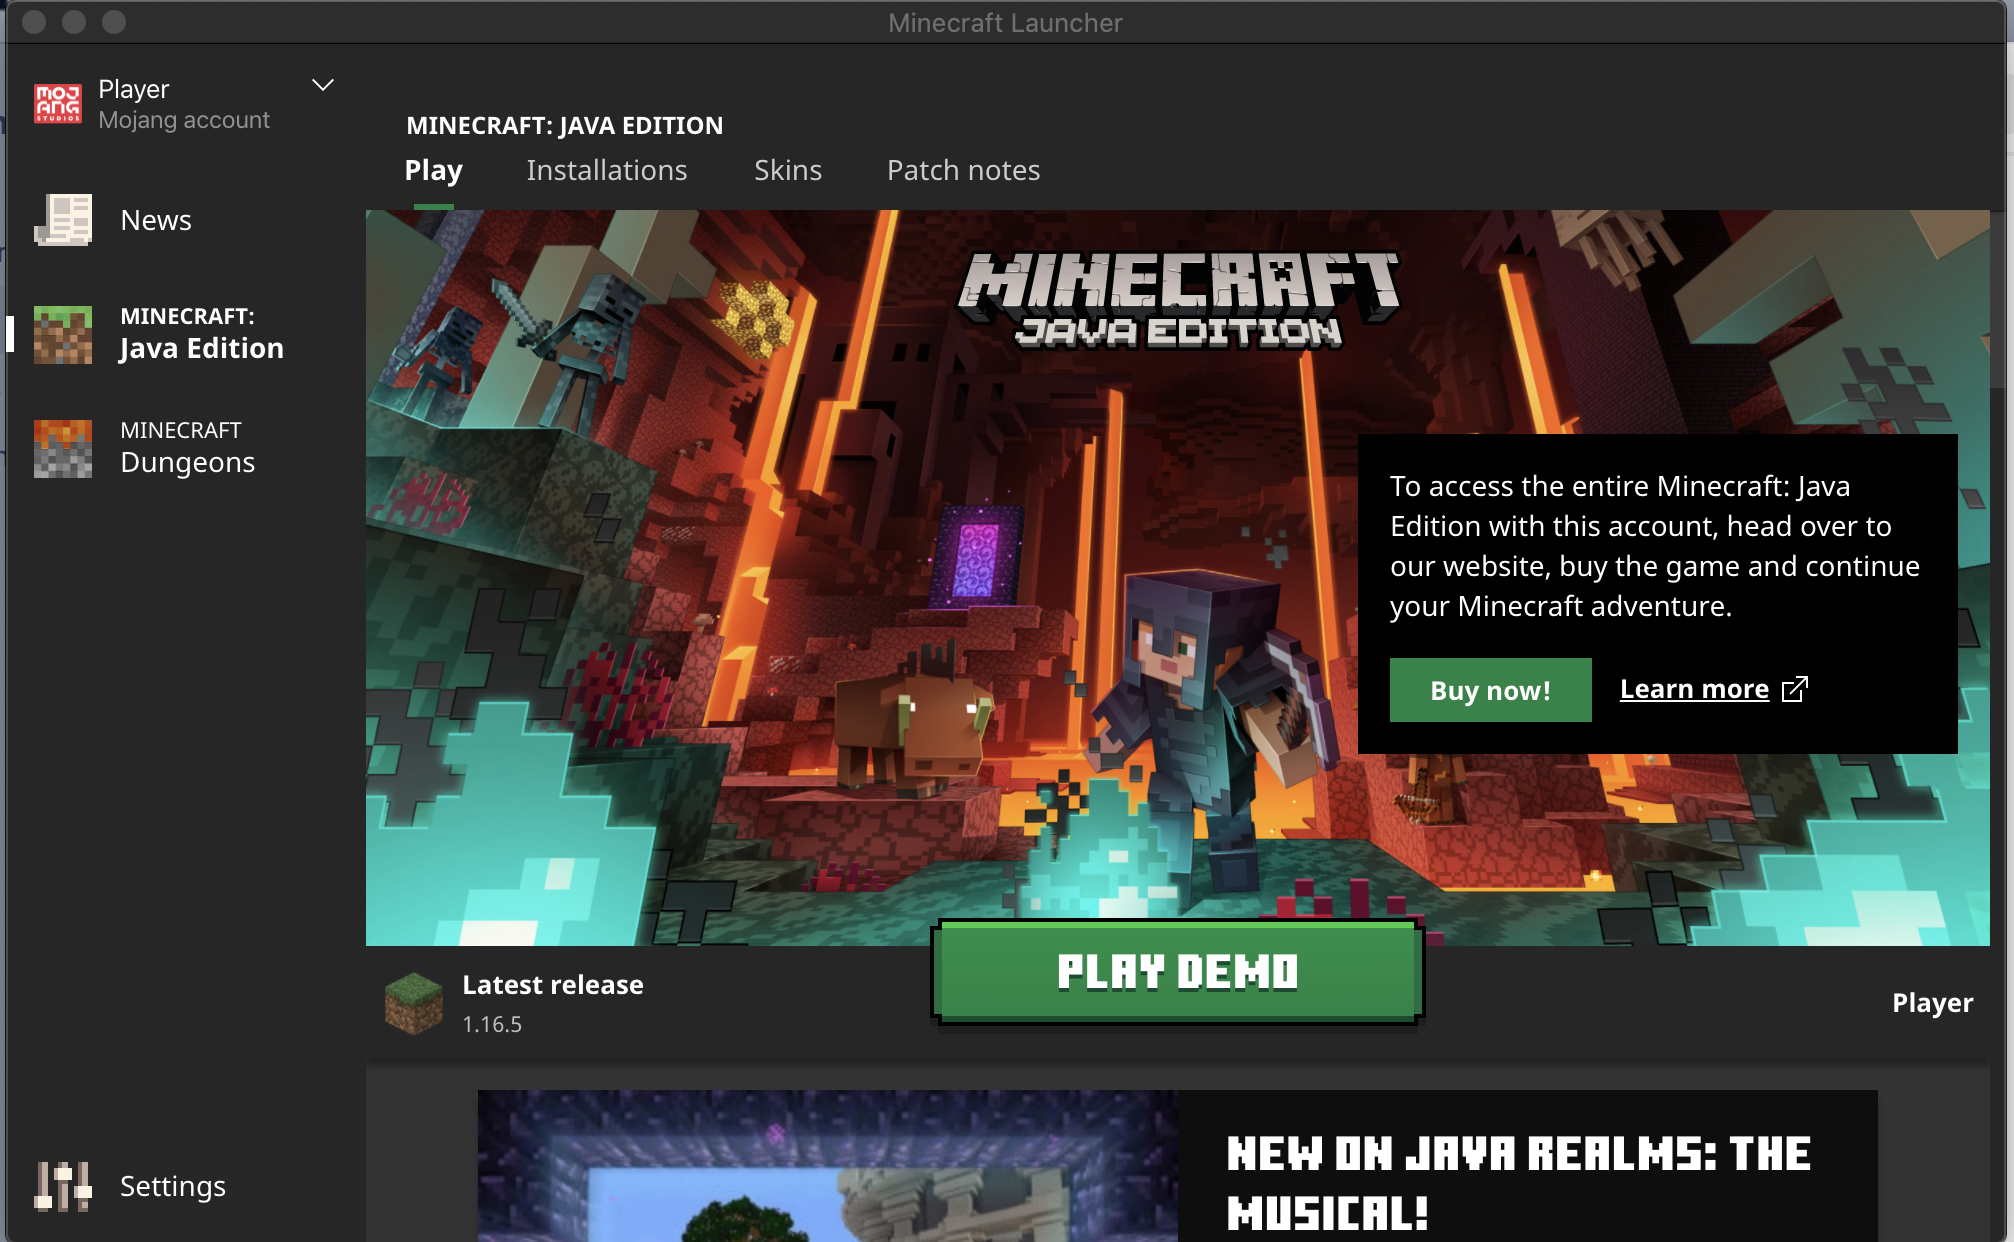Click the Latest release grass block icon
The height and width of the screenshot is (1242, 2014).
(414, 1003)
